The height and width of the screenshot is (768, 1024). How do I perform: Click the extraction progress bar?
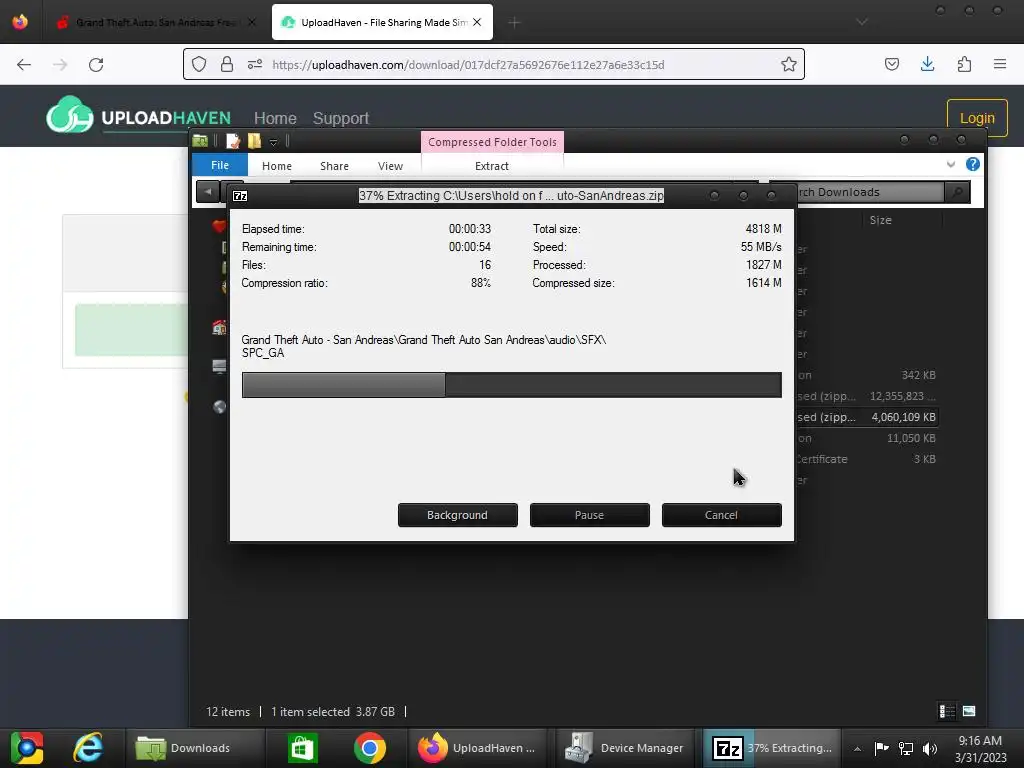click(511, 385)
